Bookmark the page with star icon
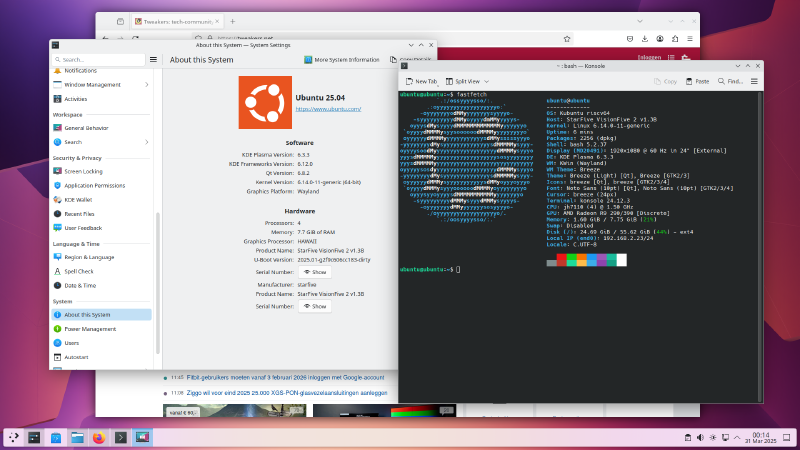Screen dimensions: 800x450 point(567,39)
